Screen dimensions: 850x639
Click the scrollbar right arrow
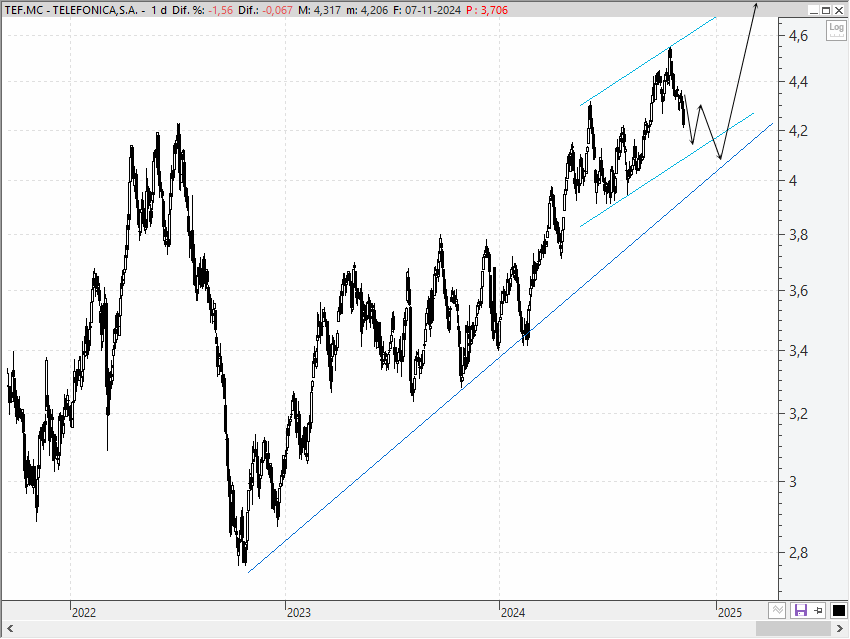coord(840,629)
